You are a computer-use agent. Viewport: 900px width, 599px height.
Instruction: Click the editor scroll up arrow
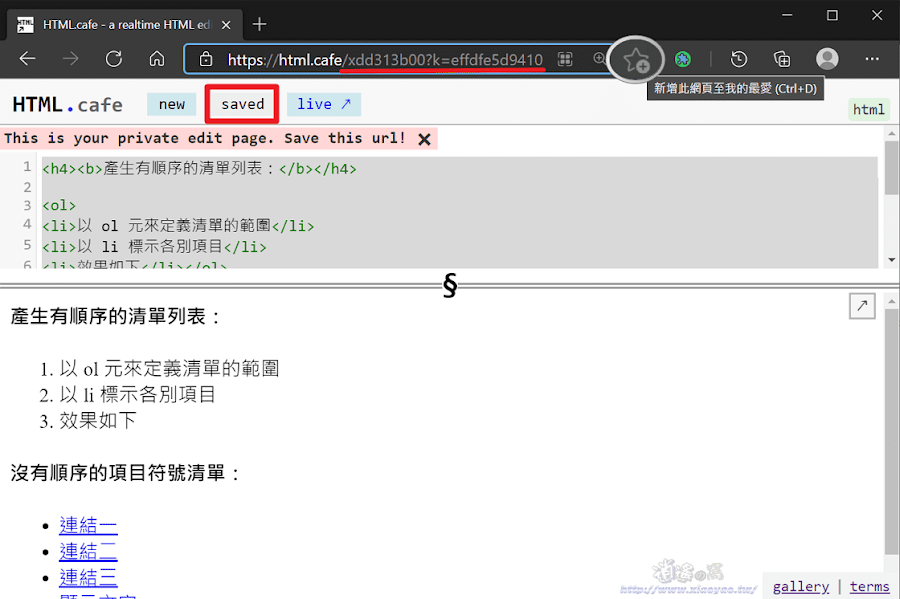pyautogui.click(x=891, y=134)
